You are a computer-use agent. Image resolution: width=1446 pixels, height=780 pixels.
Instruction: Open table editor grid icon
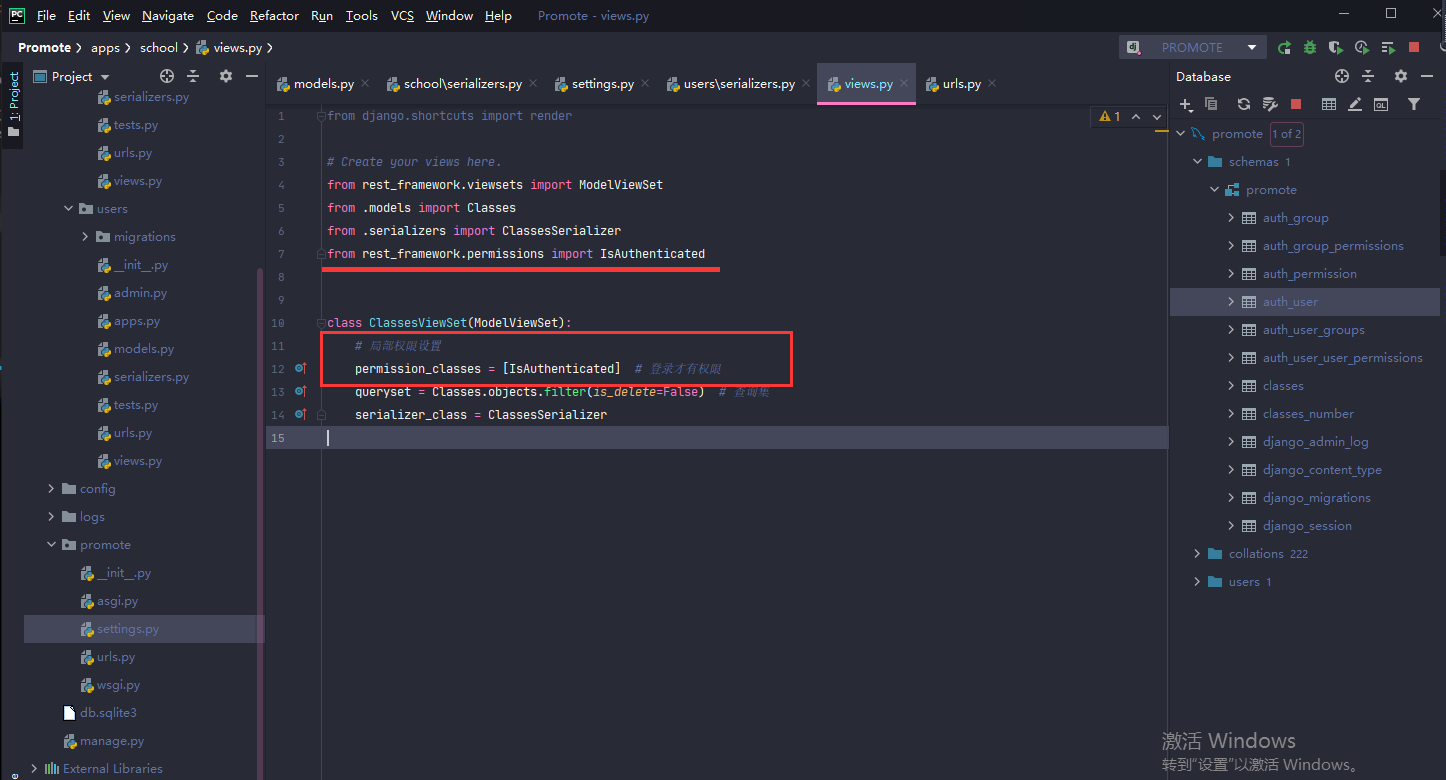(1329, 104)
